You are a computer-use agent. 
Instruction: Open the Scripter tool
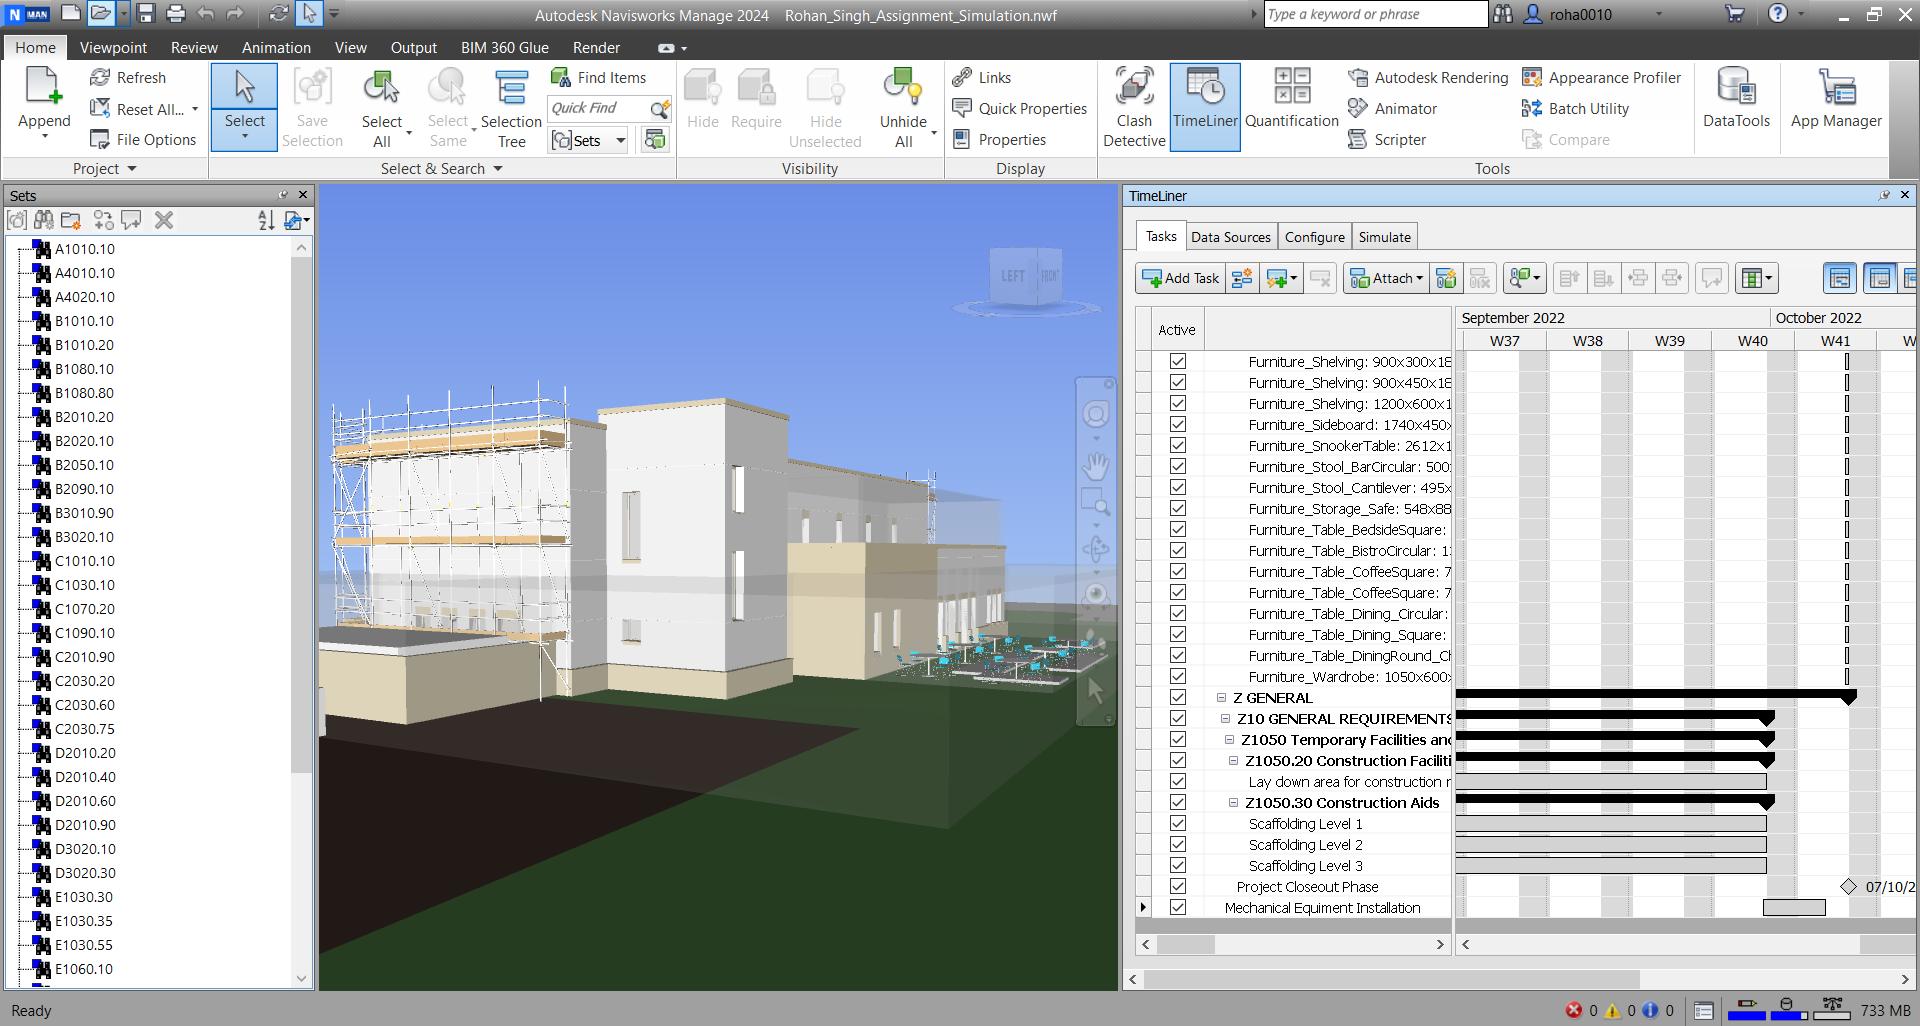coord(1387,140)
